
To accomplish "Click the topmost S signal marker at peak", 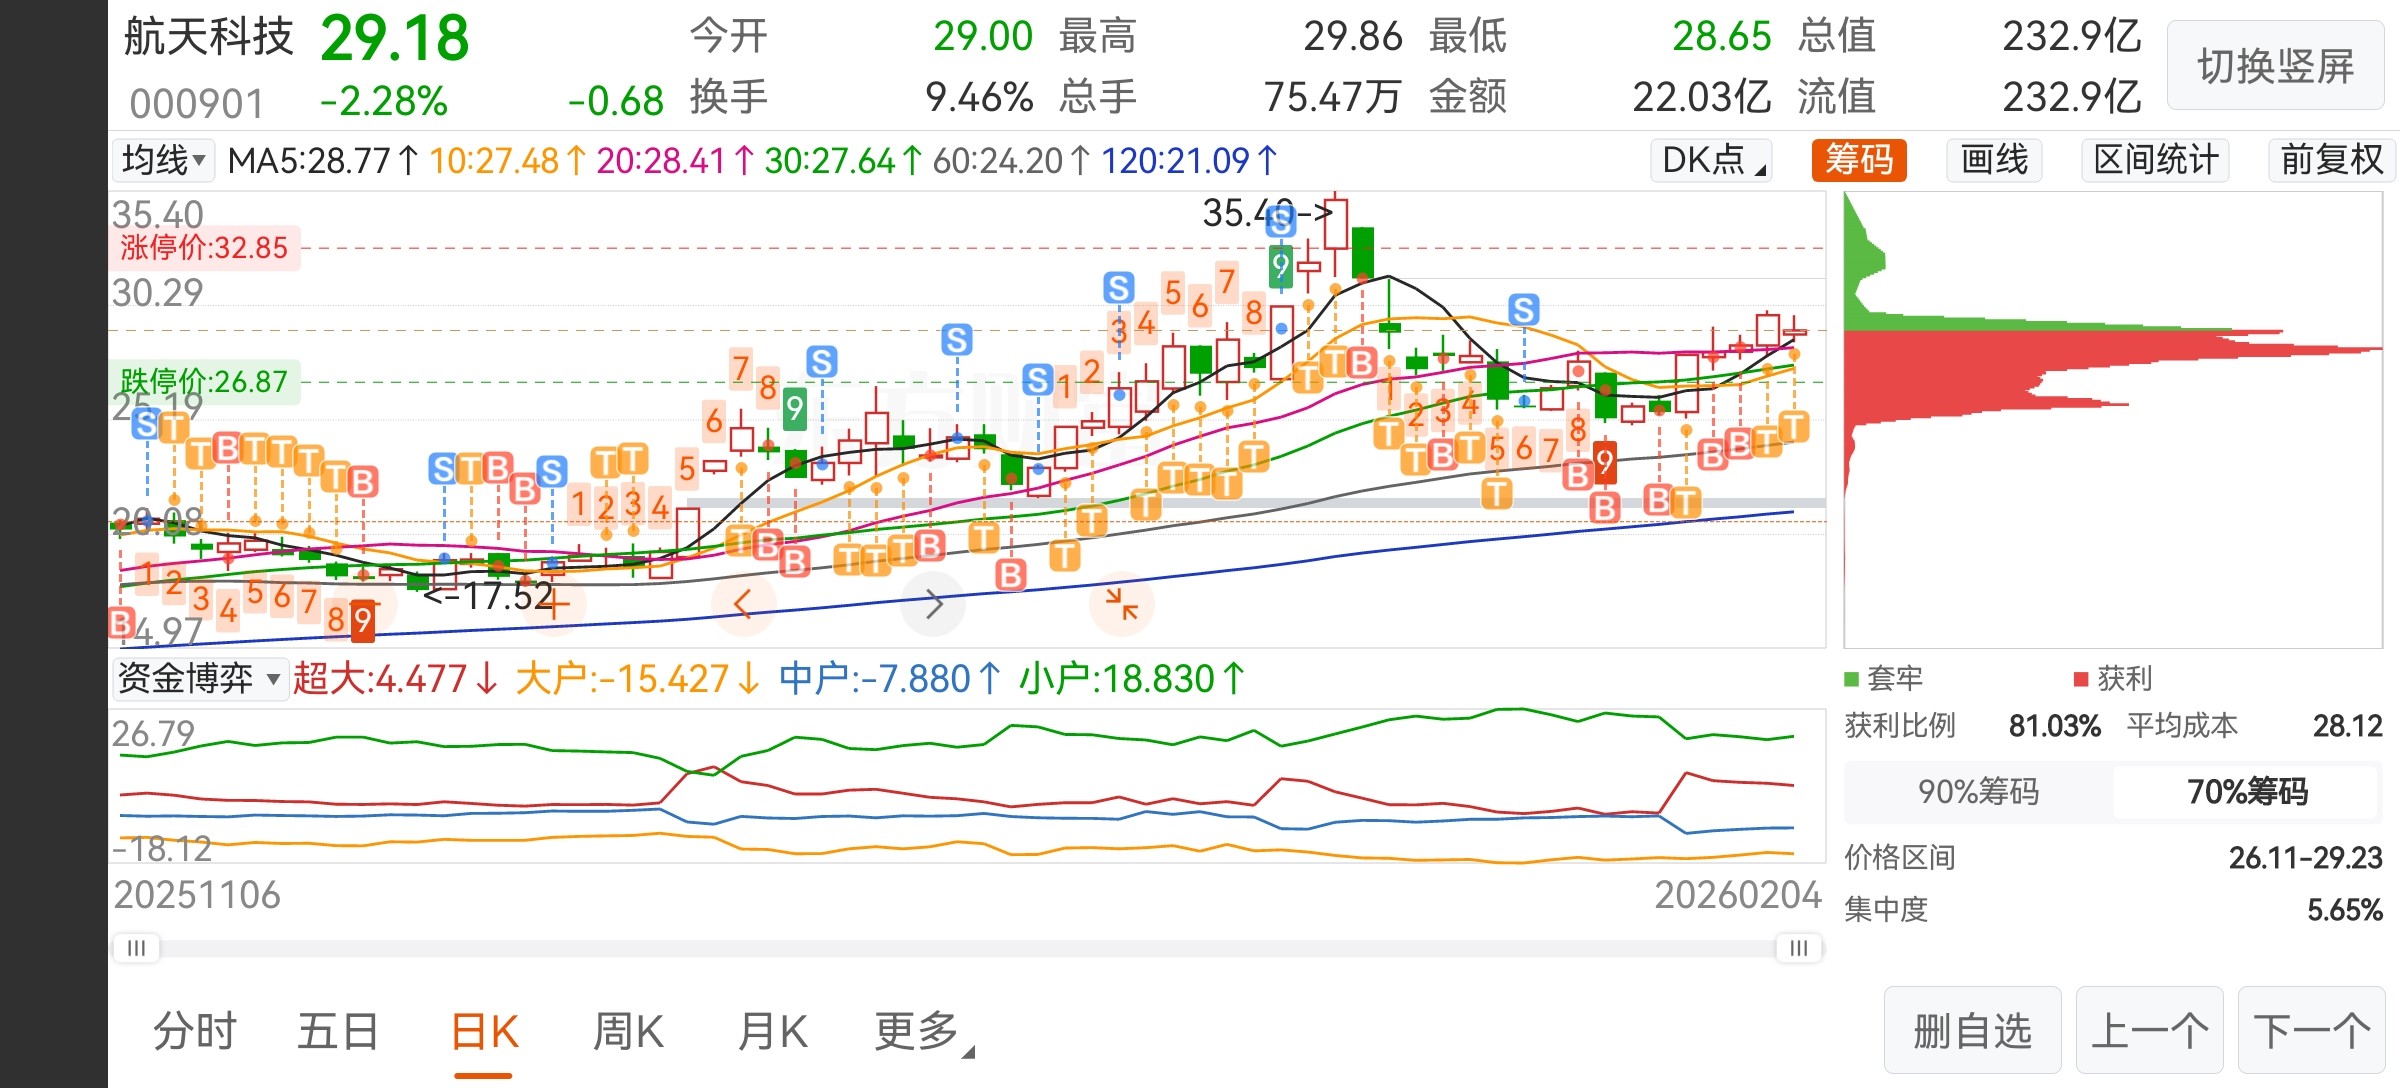I will point(1280,221).
